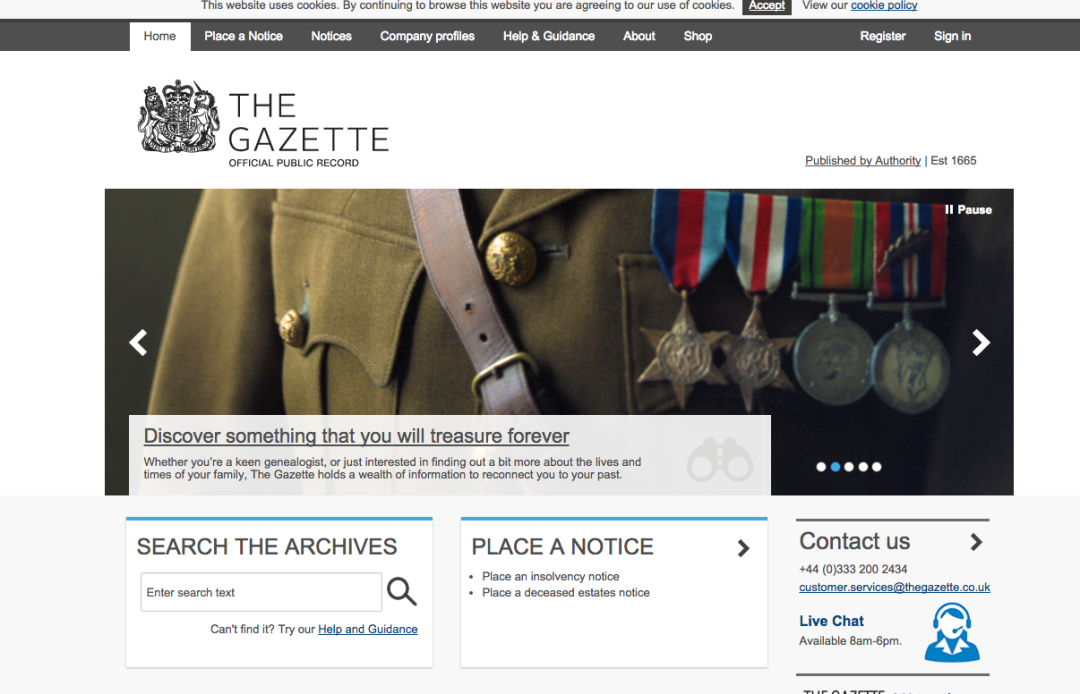Go back a slide using the left arrow
The width and height of the screenshot is (1080, 694).
[137, 342]
